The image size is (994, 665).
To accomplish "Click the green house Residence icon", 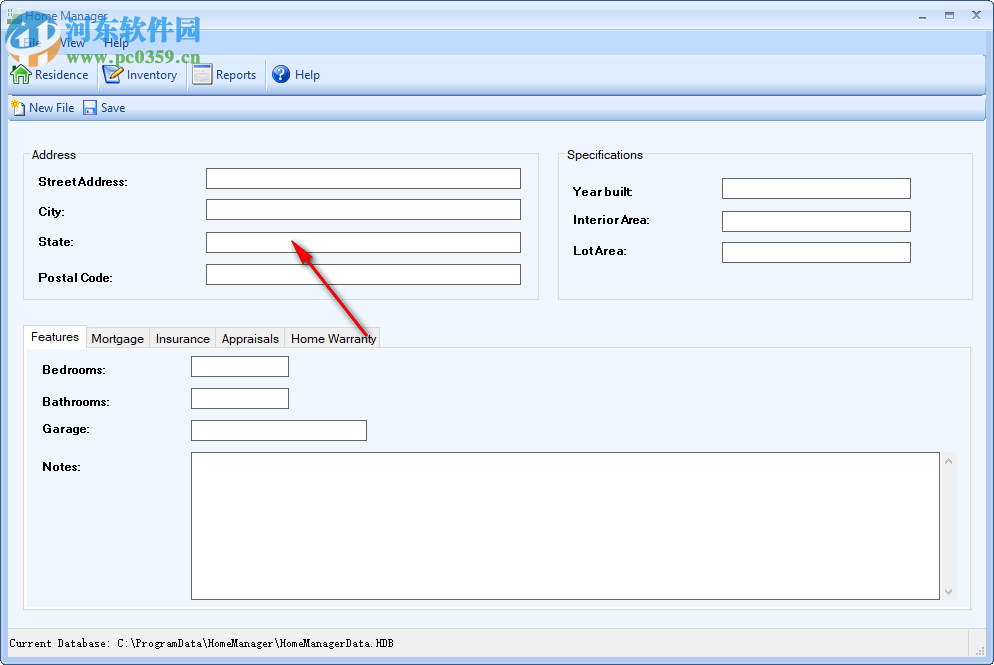I will 20,74.
